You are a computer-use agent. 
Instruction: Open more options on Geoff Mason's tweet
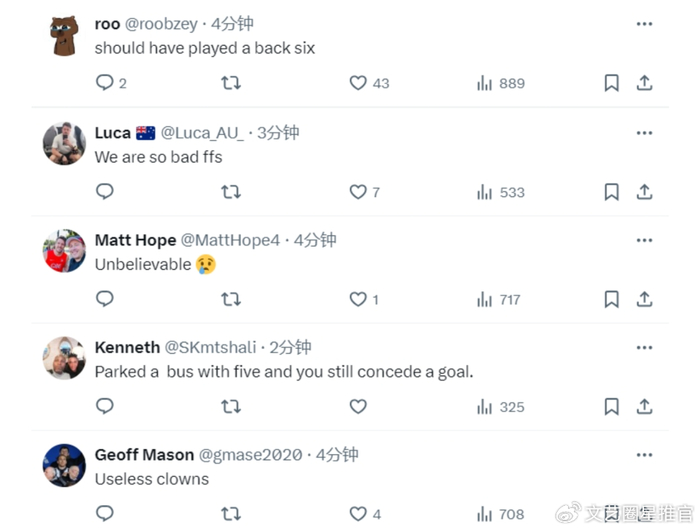click(645, 455)
